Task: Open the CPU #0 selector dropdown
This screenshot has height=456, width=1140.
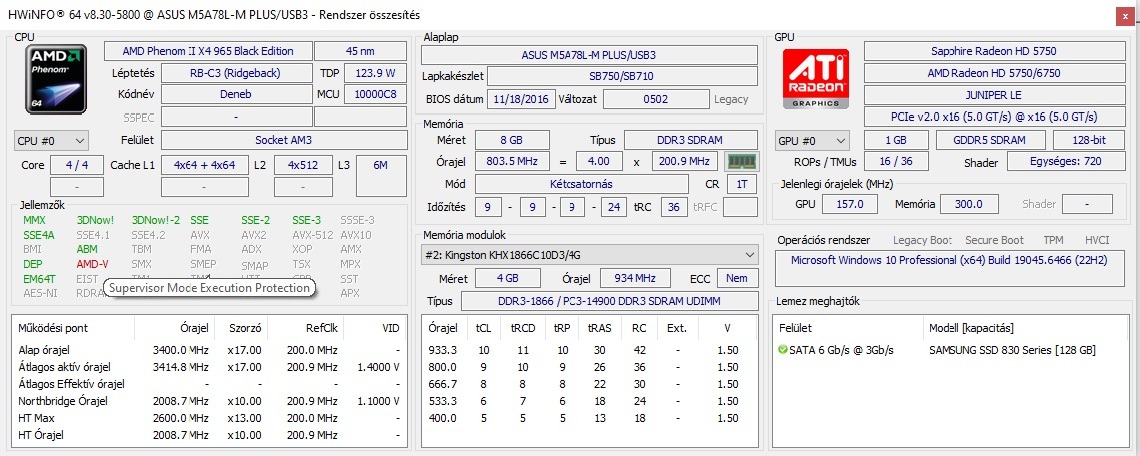Action: coord(51,141)
